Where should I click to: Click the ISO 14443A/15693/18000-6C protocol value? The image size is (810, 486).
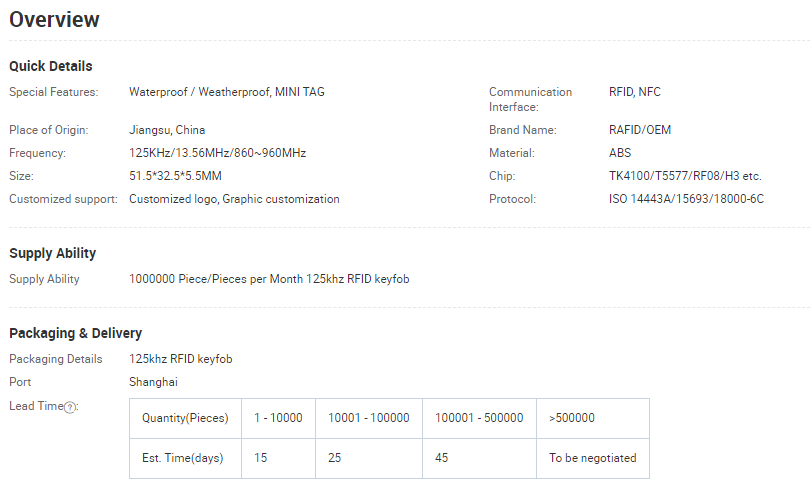(x=686, y=199)
